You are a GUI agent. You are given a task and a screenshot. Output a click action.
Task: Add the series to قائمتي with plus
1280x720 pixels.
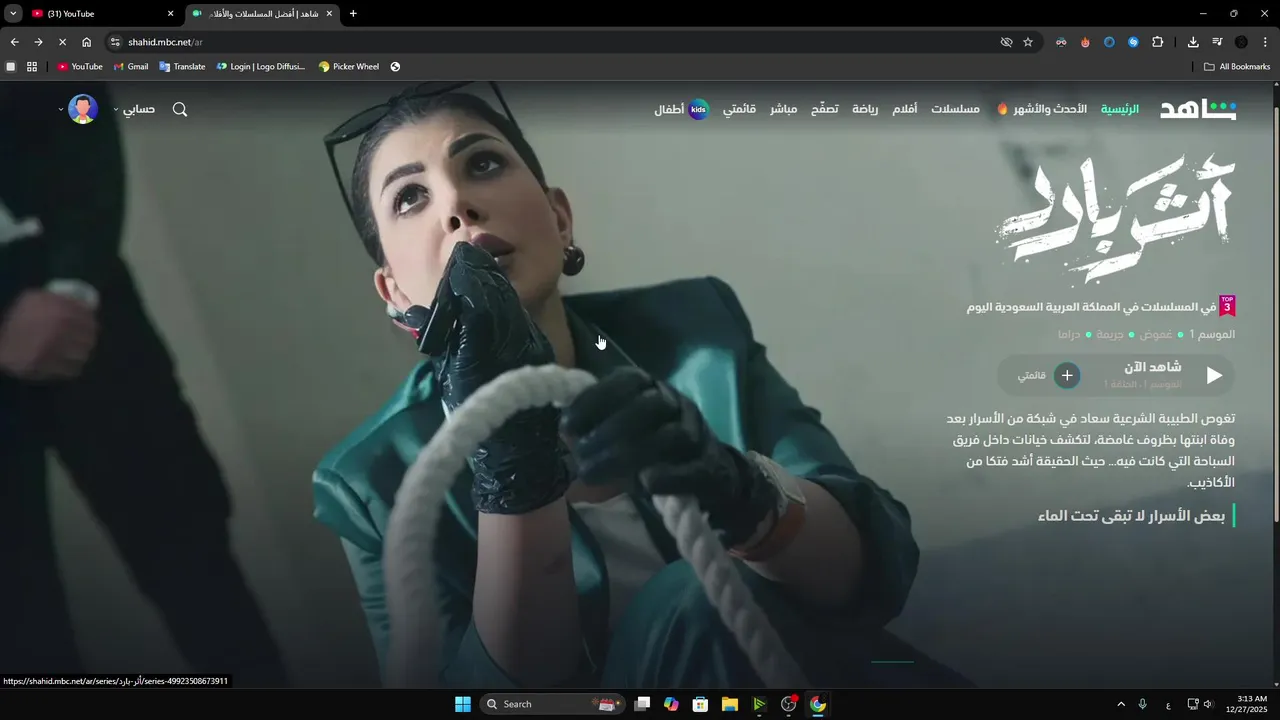(x=1067, y=375)
